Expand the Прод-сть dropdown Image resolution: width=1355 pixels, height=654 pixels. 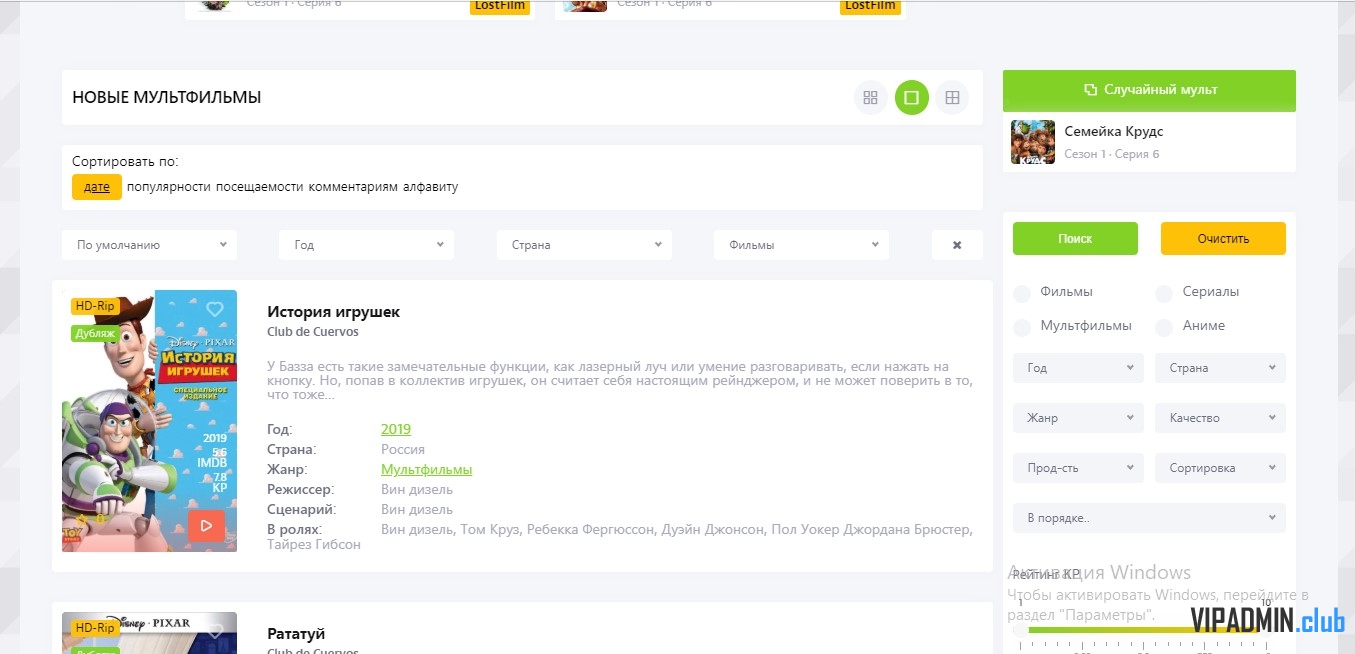pos(1078,468)
